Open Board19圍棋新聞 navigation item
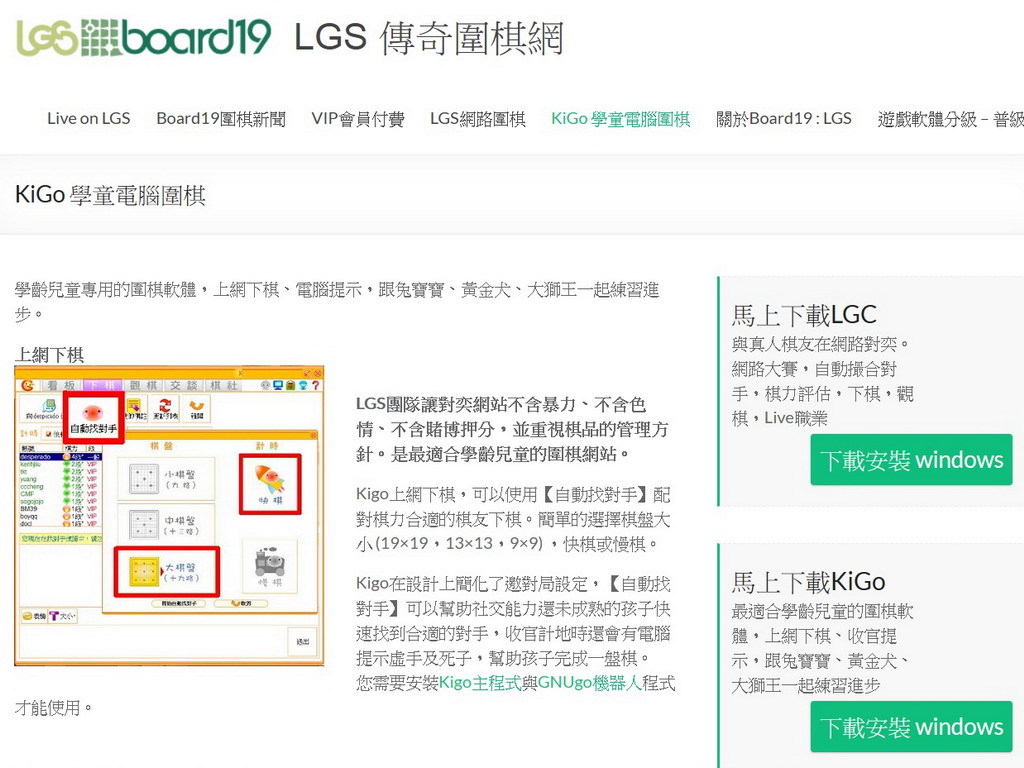Viewport: 1024px width, 768px height. click(x=221, y=118)
